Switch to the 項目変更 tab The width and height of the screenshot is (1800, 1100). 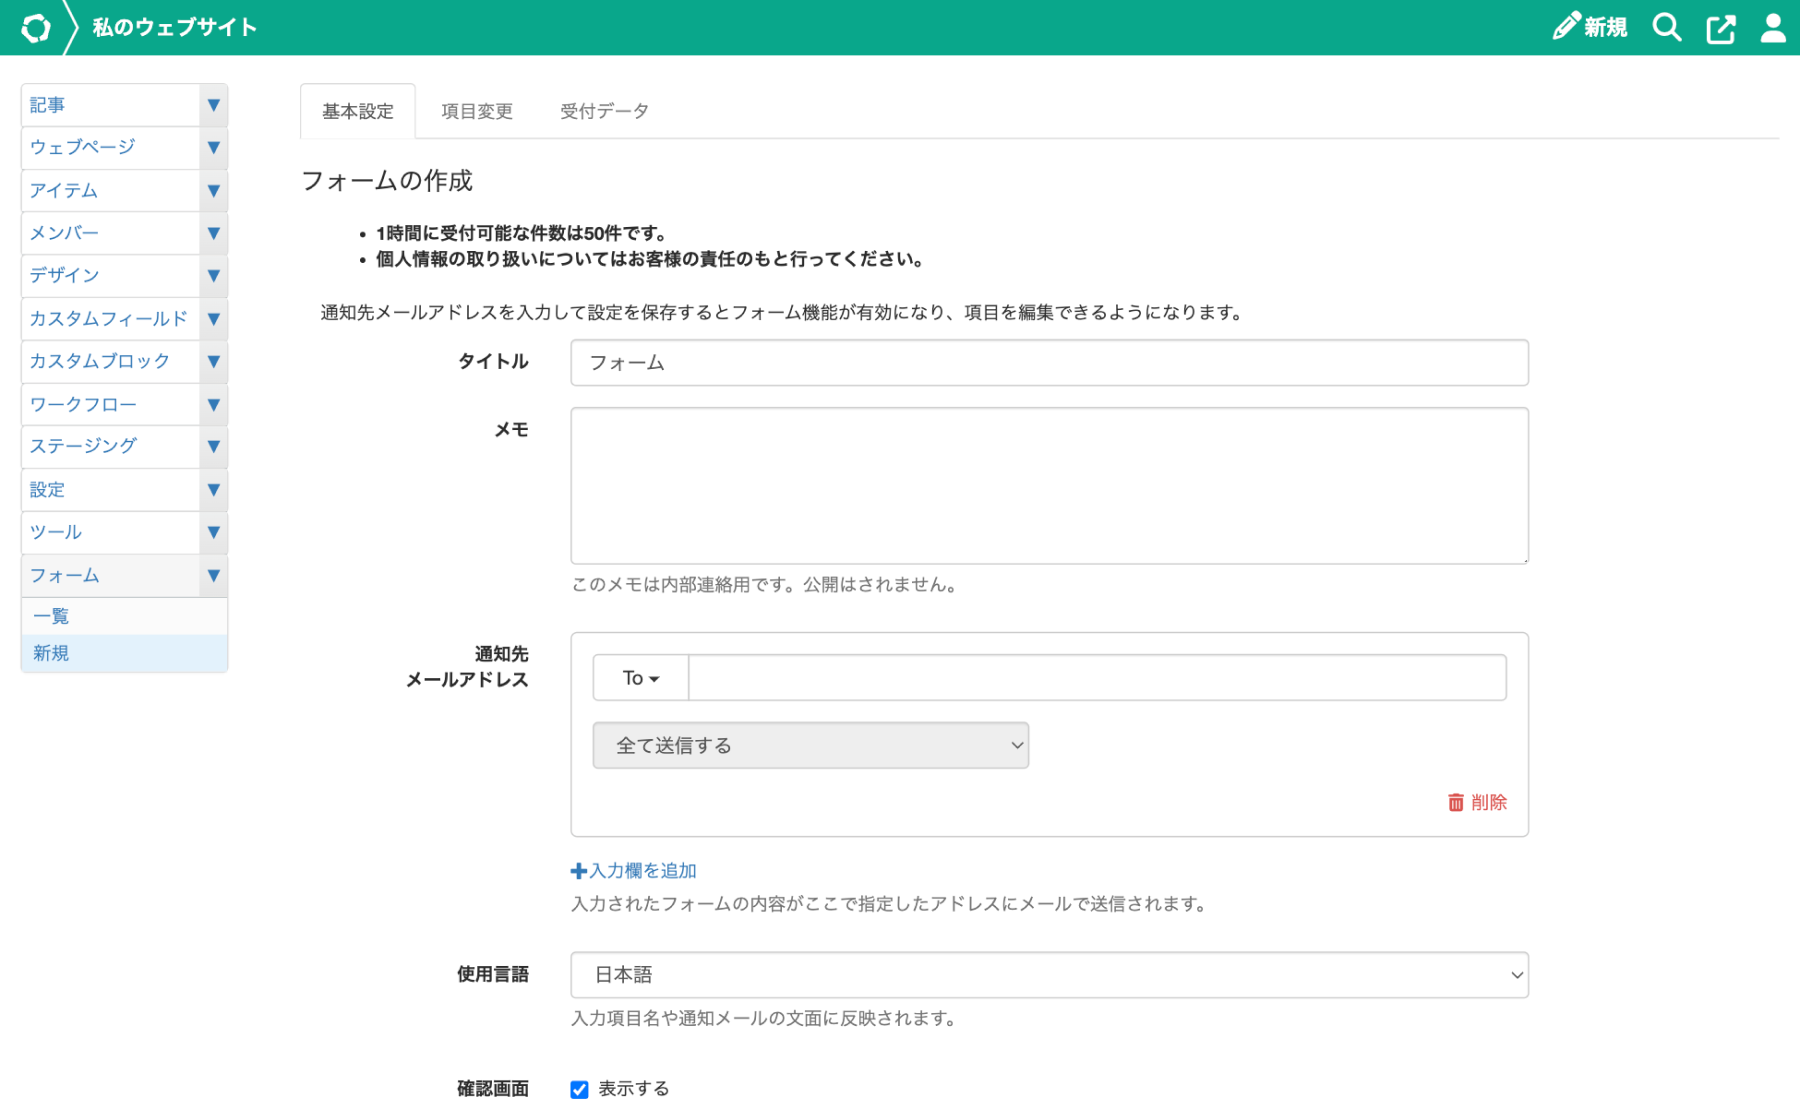477,111
